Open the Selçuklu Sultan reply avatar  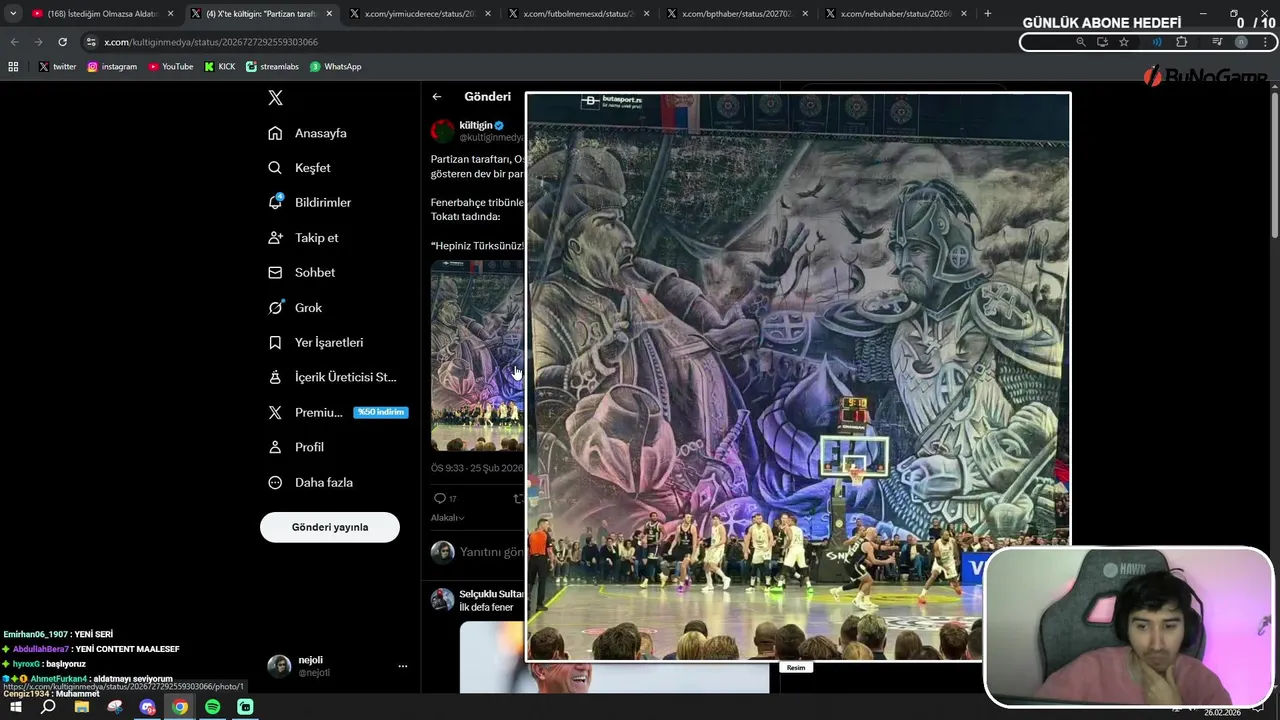click(442, 599)
